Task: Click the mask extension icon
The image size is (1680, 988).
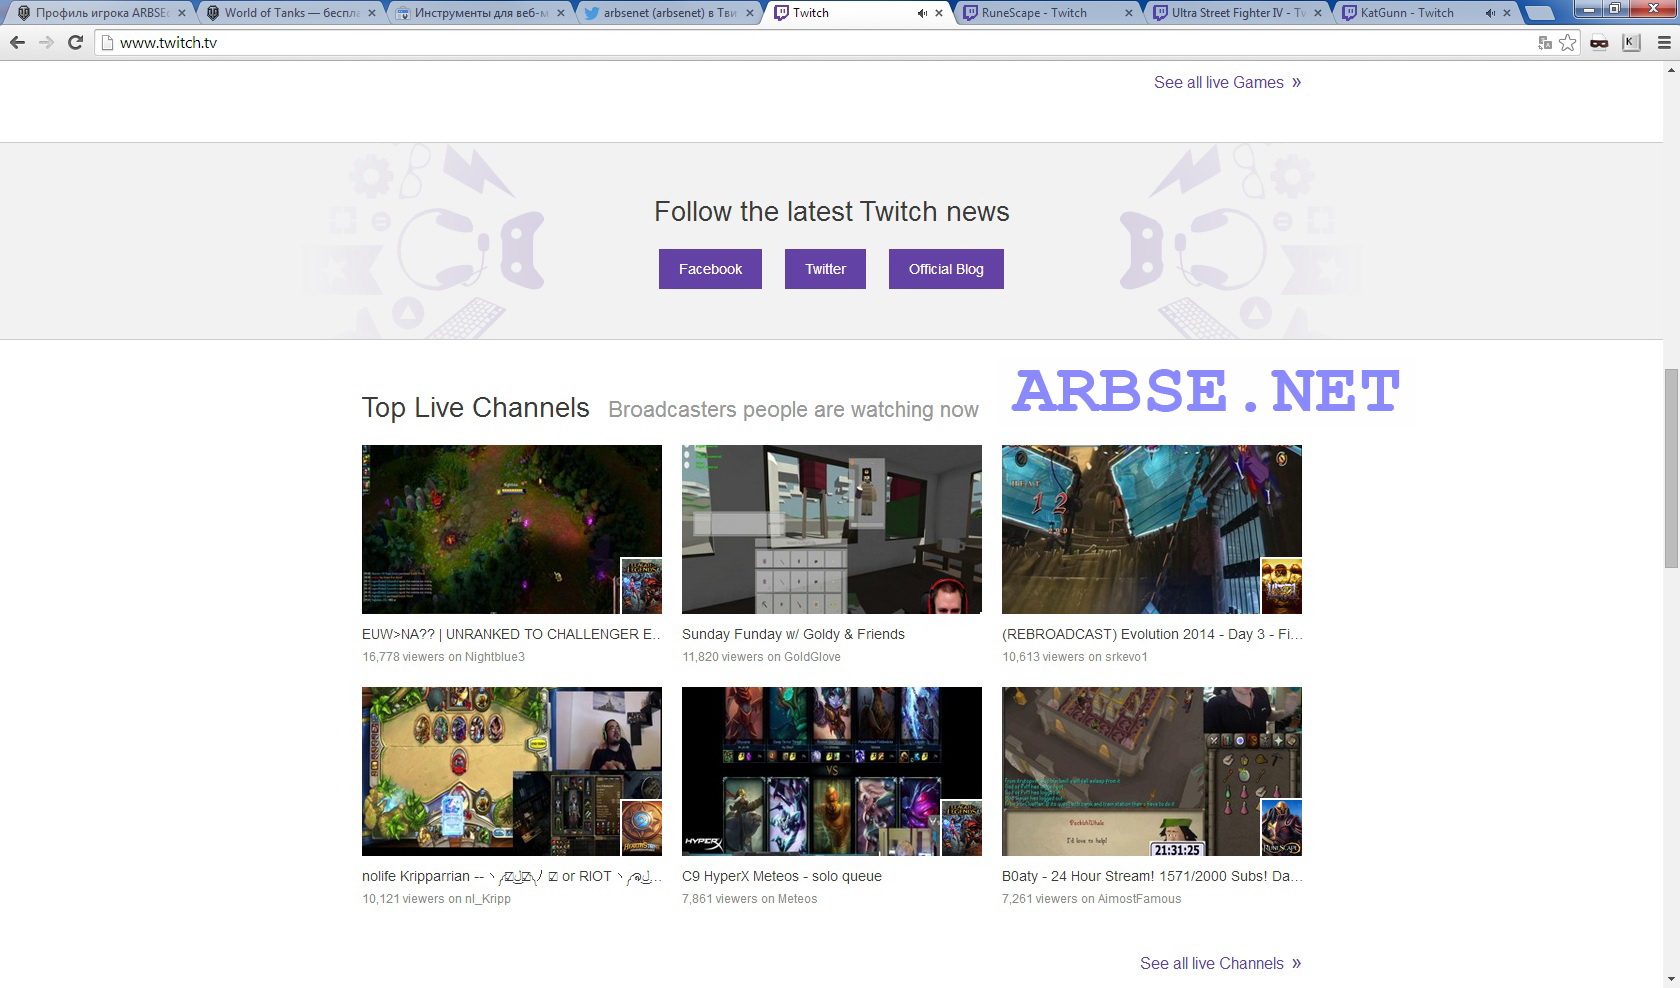Action: pyautogui.click(x=1599, y=43)
